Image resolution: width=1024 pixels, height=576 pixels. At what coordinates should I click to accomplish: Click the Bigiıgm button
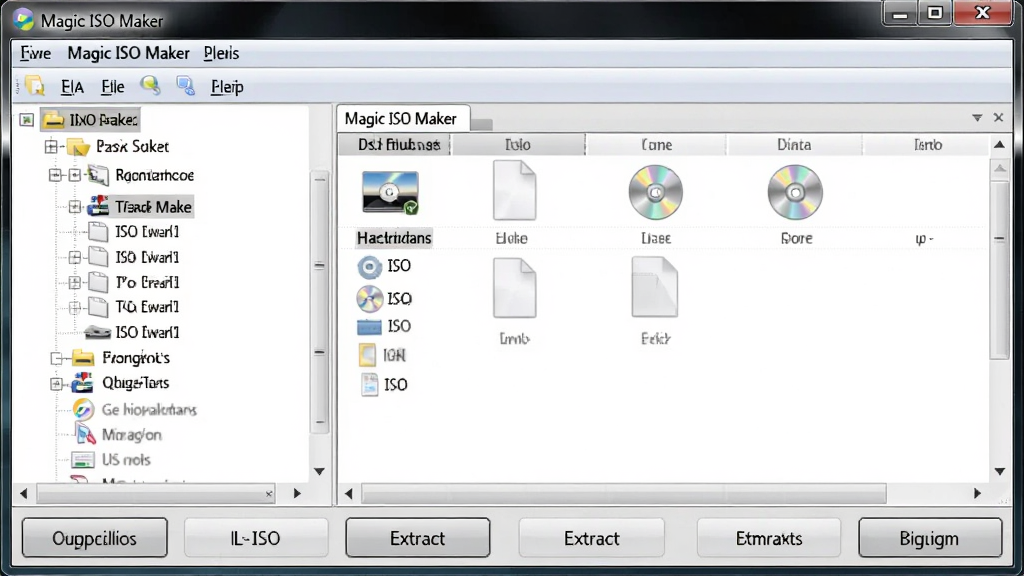pos(930,538)
